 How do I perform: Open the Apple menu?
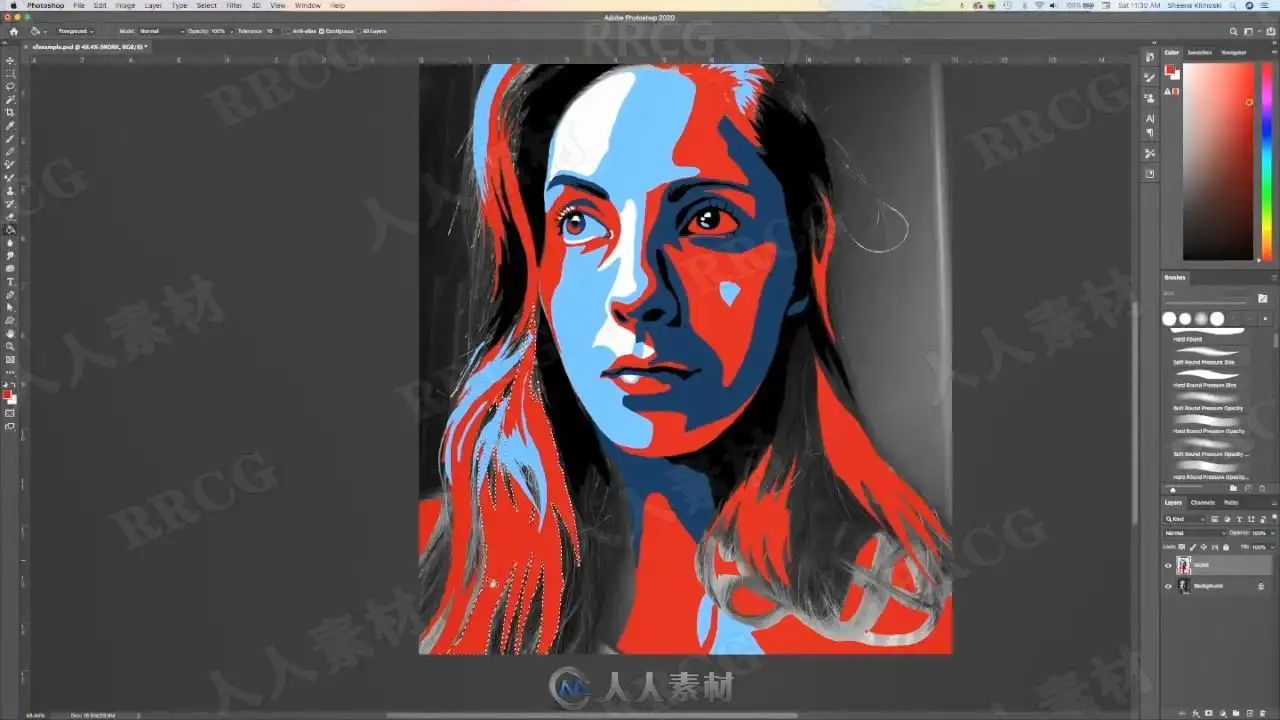point(13,5)
